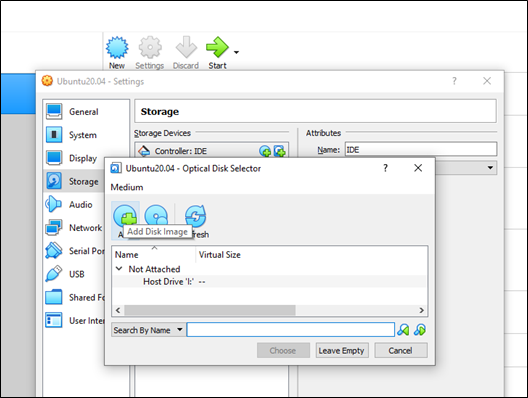This screenshot has width=528, height=398.
Task: Click the New virtual machine icon
Action: click(117, 47)
